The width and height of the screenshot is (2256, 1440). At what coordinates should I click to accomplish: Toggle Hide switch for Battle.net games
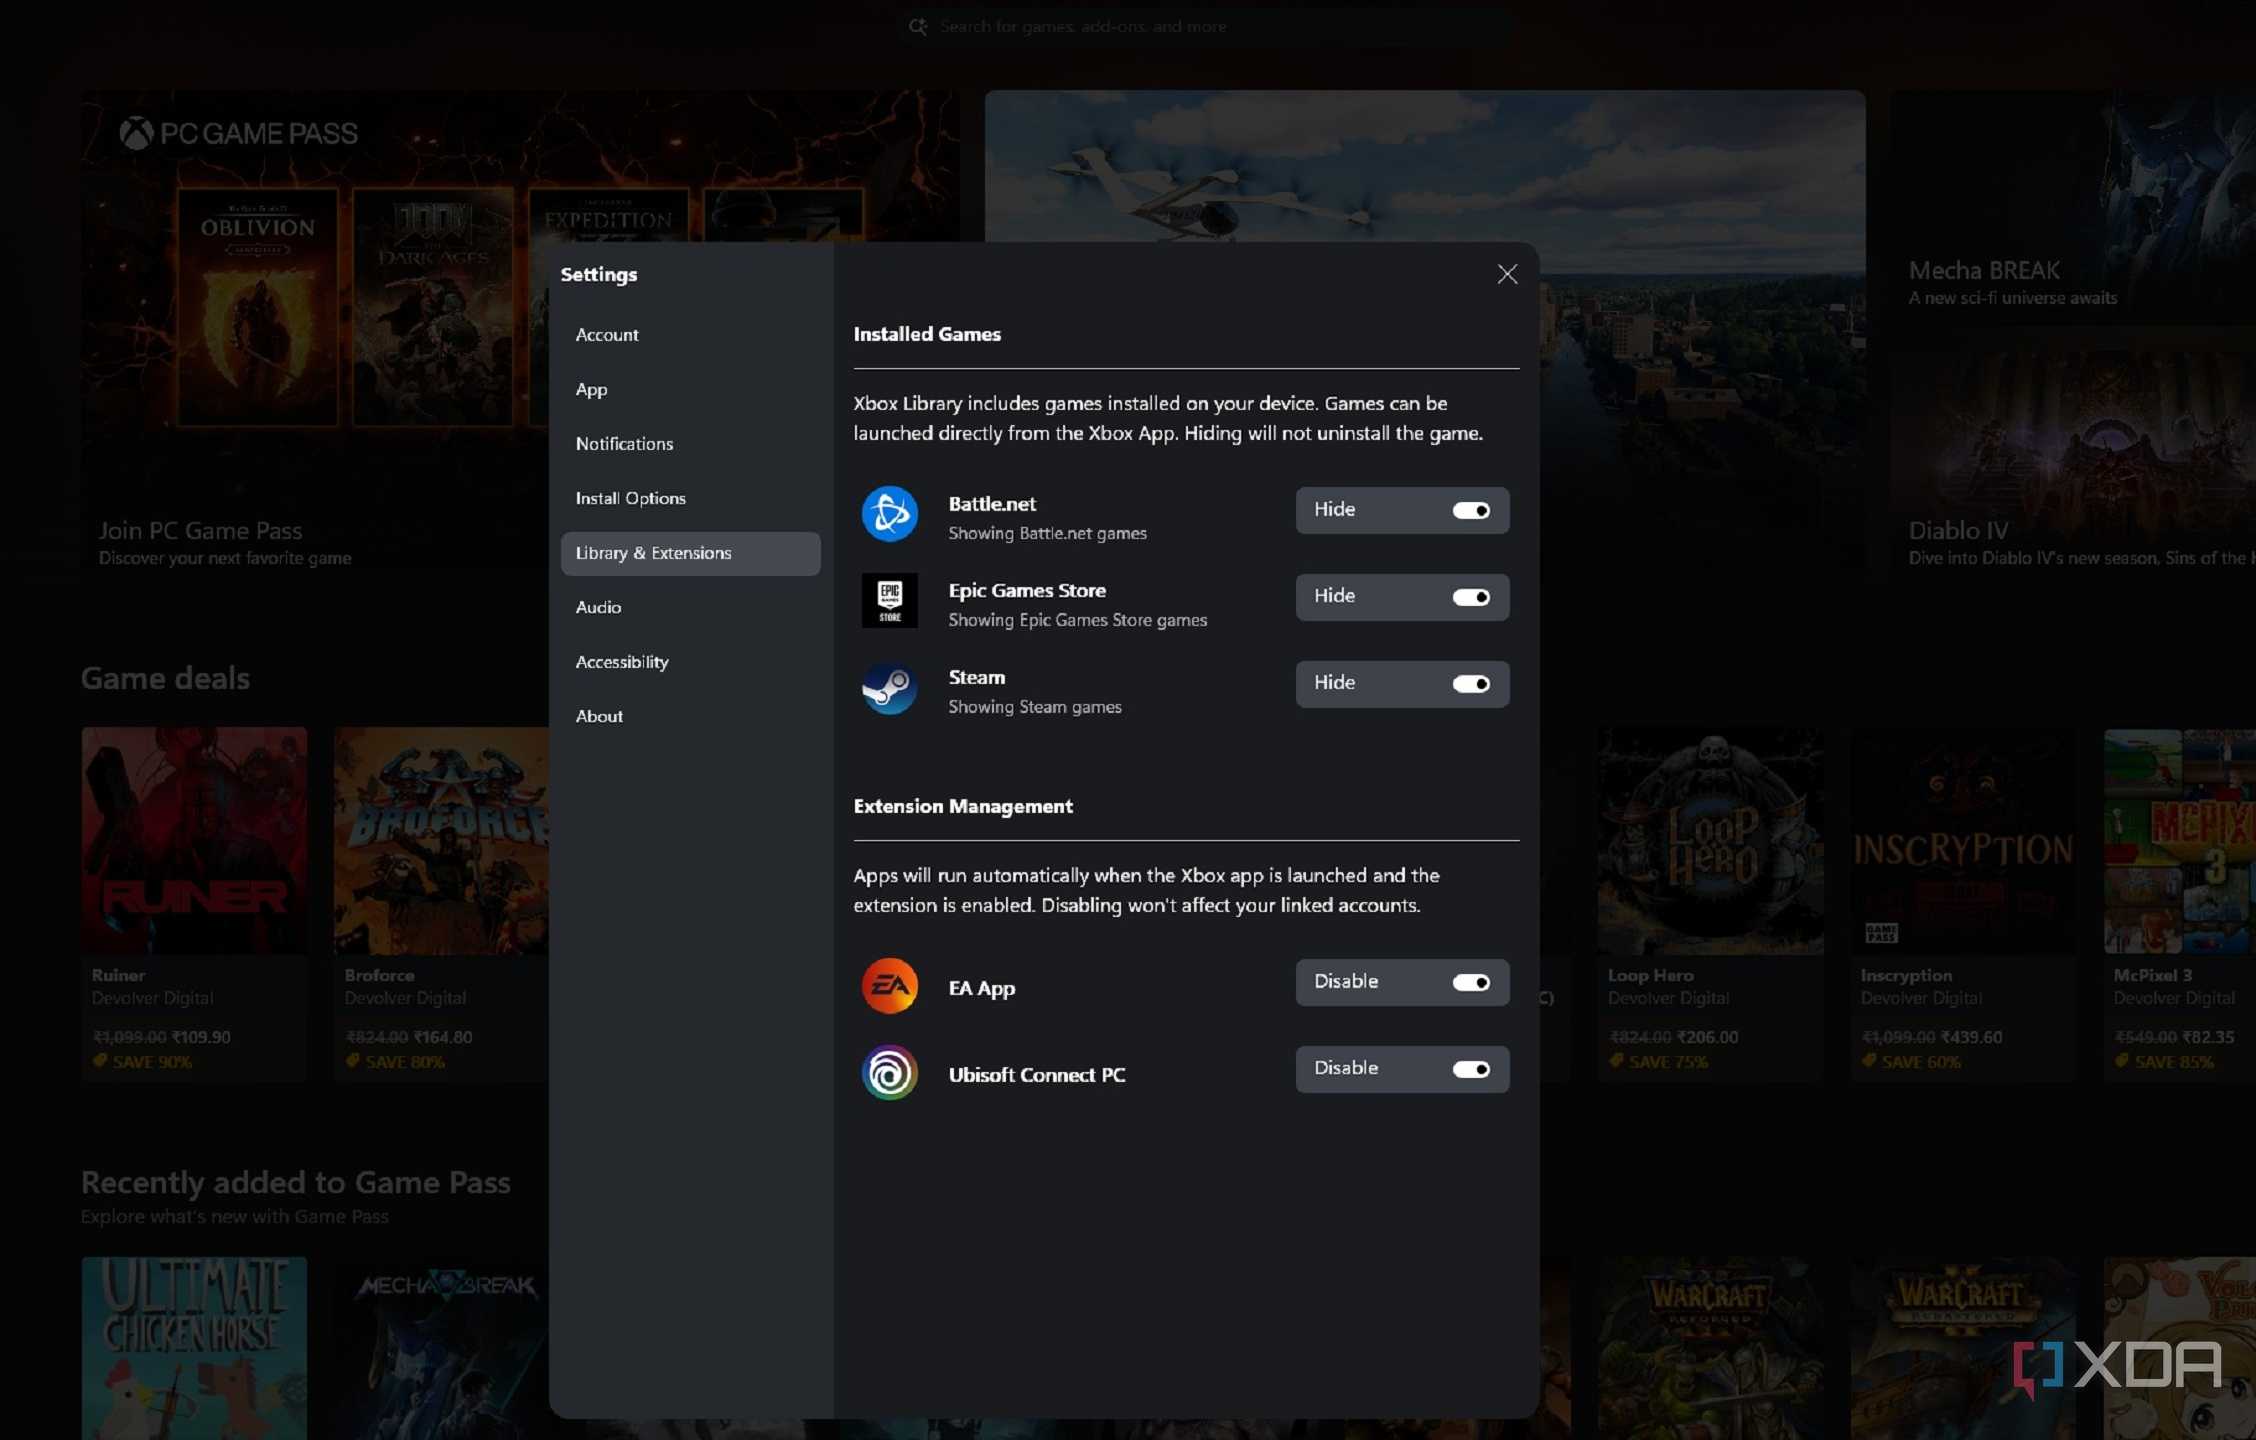(1471, 511)
